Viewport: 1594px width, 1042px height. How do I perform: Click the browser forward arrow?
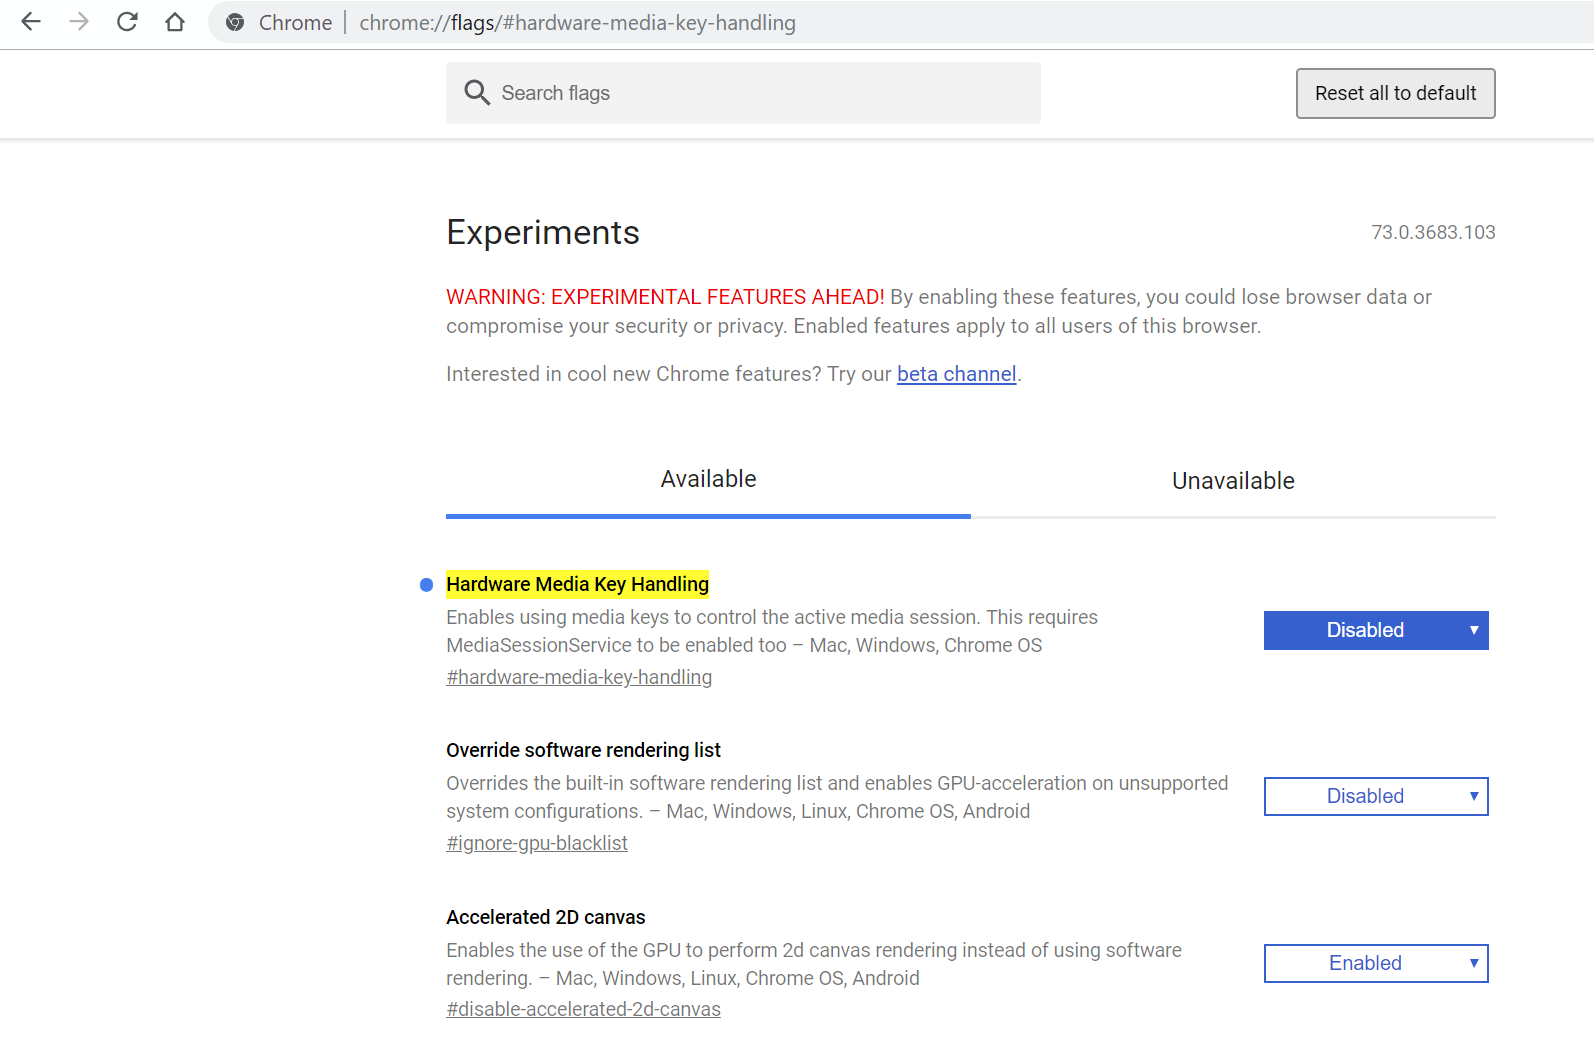(x=79, y=22)
